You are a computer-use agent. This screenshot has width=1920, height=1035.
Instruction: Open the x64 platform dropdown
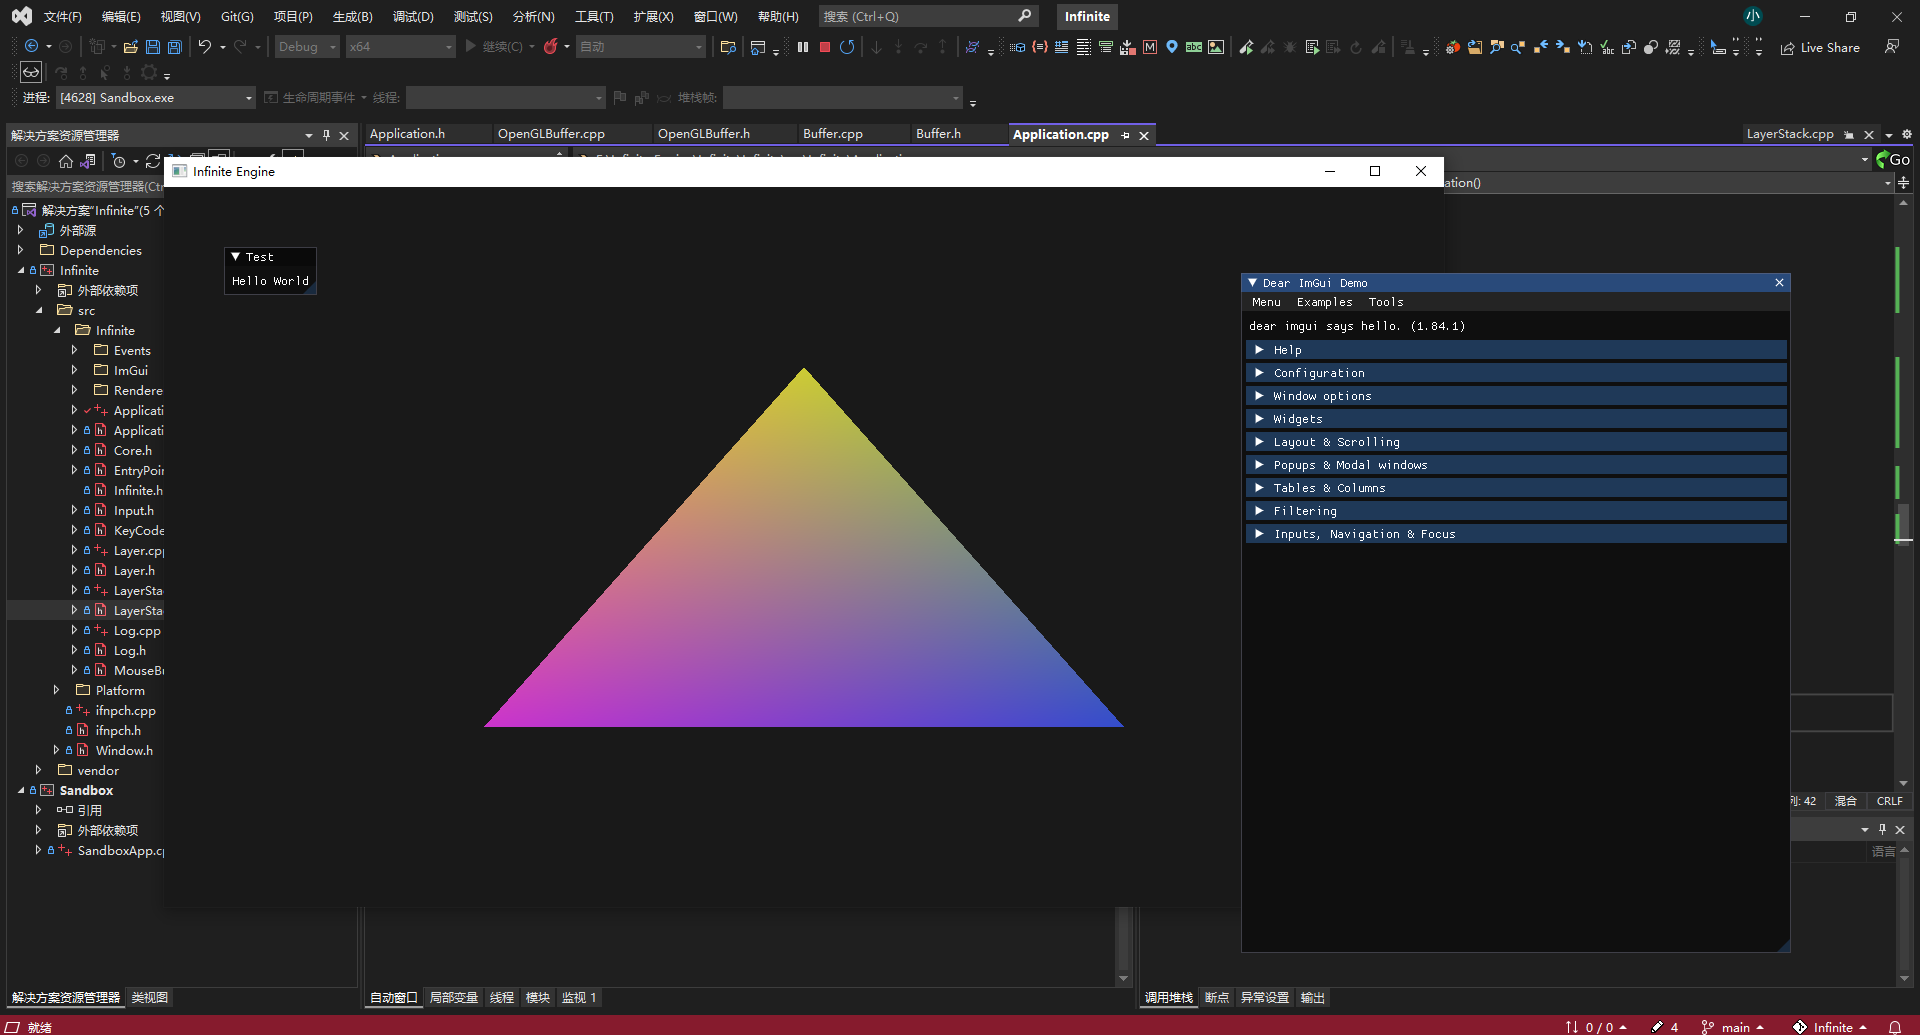[401, 47]
